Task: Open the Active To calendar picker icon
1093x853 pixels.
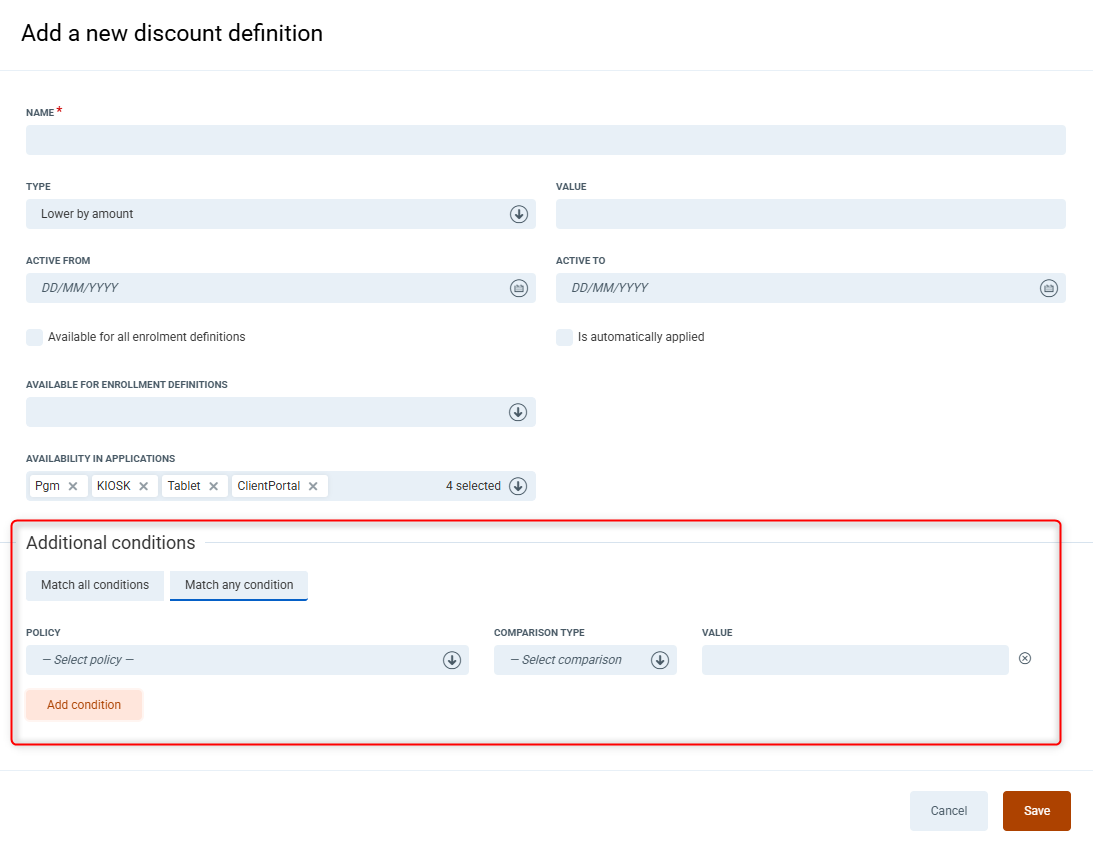Action: [1048, 288]
